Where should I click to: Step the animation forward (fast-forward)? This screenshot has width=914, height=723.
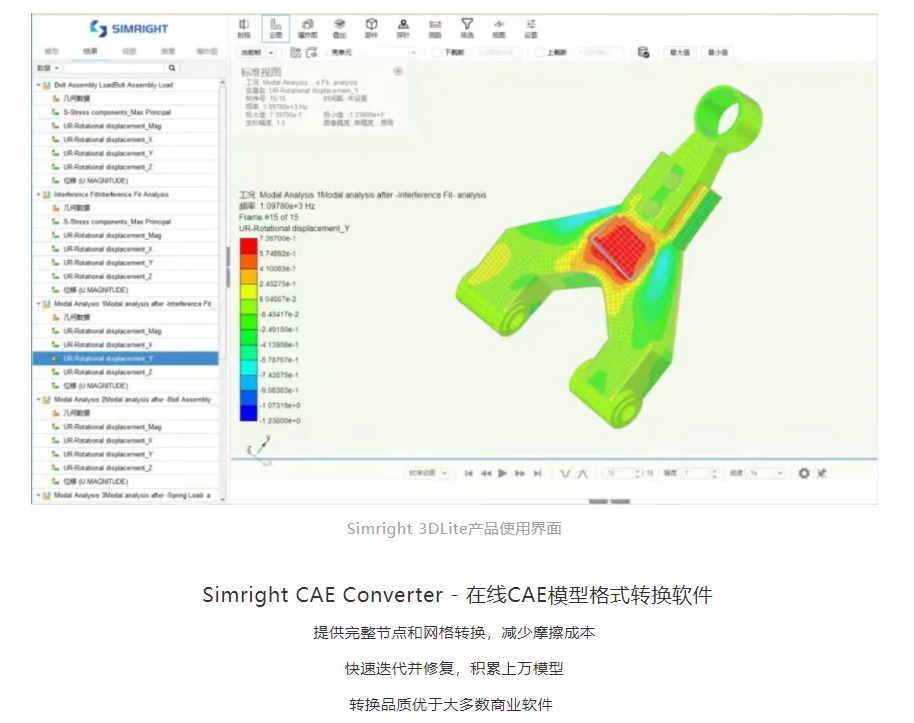pos(520,473)
